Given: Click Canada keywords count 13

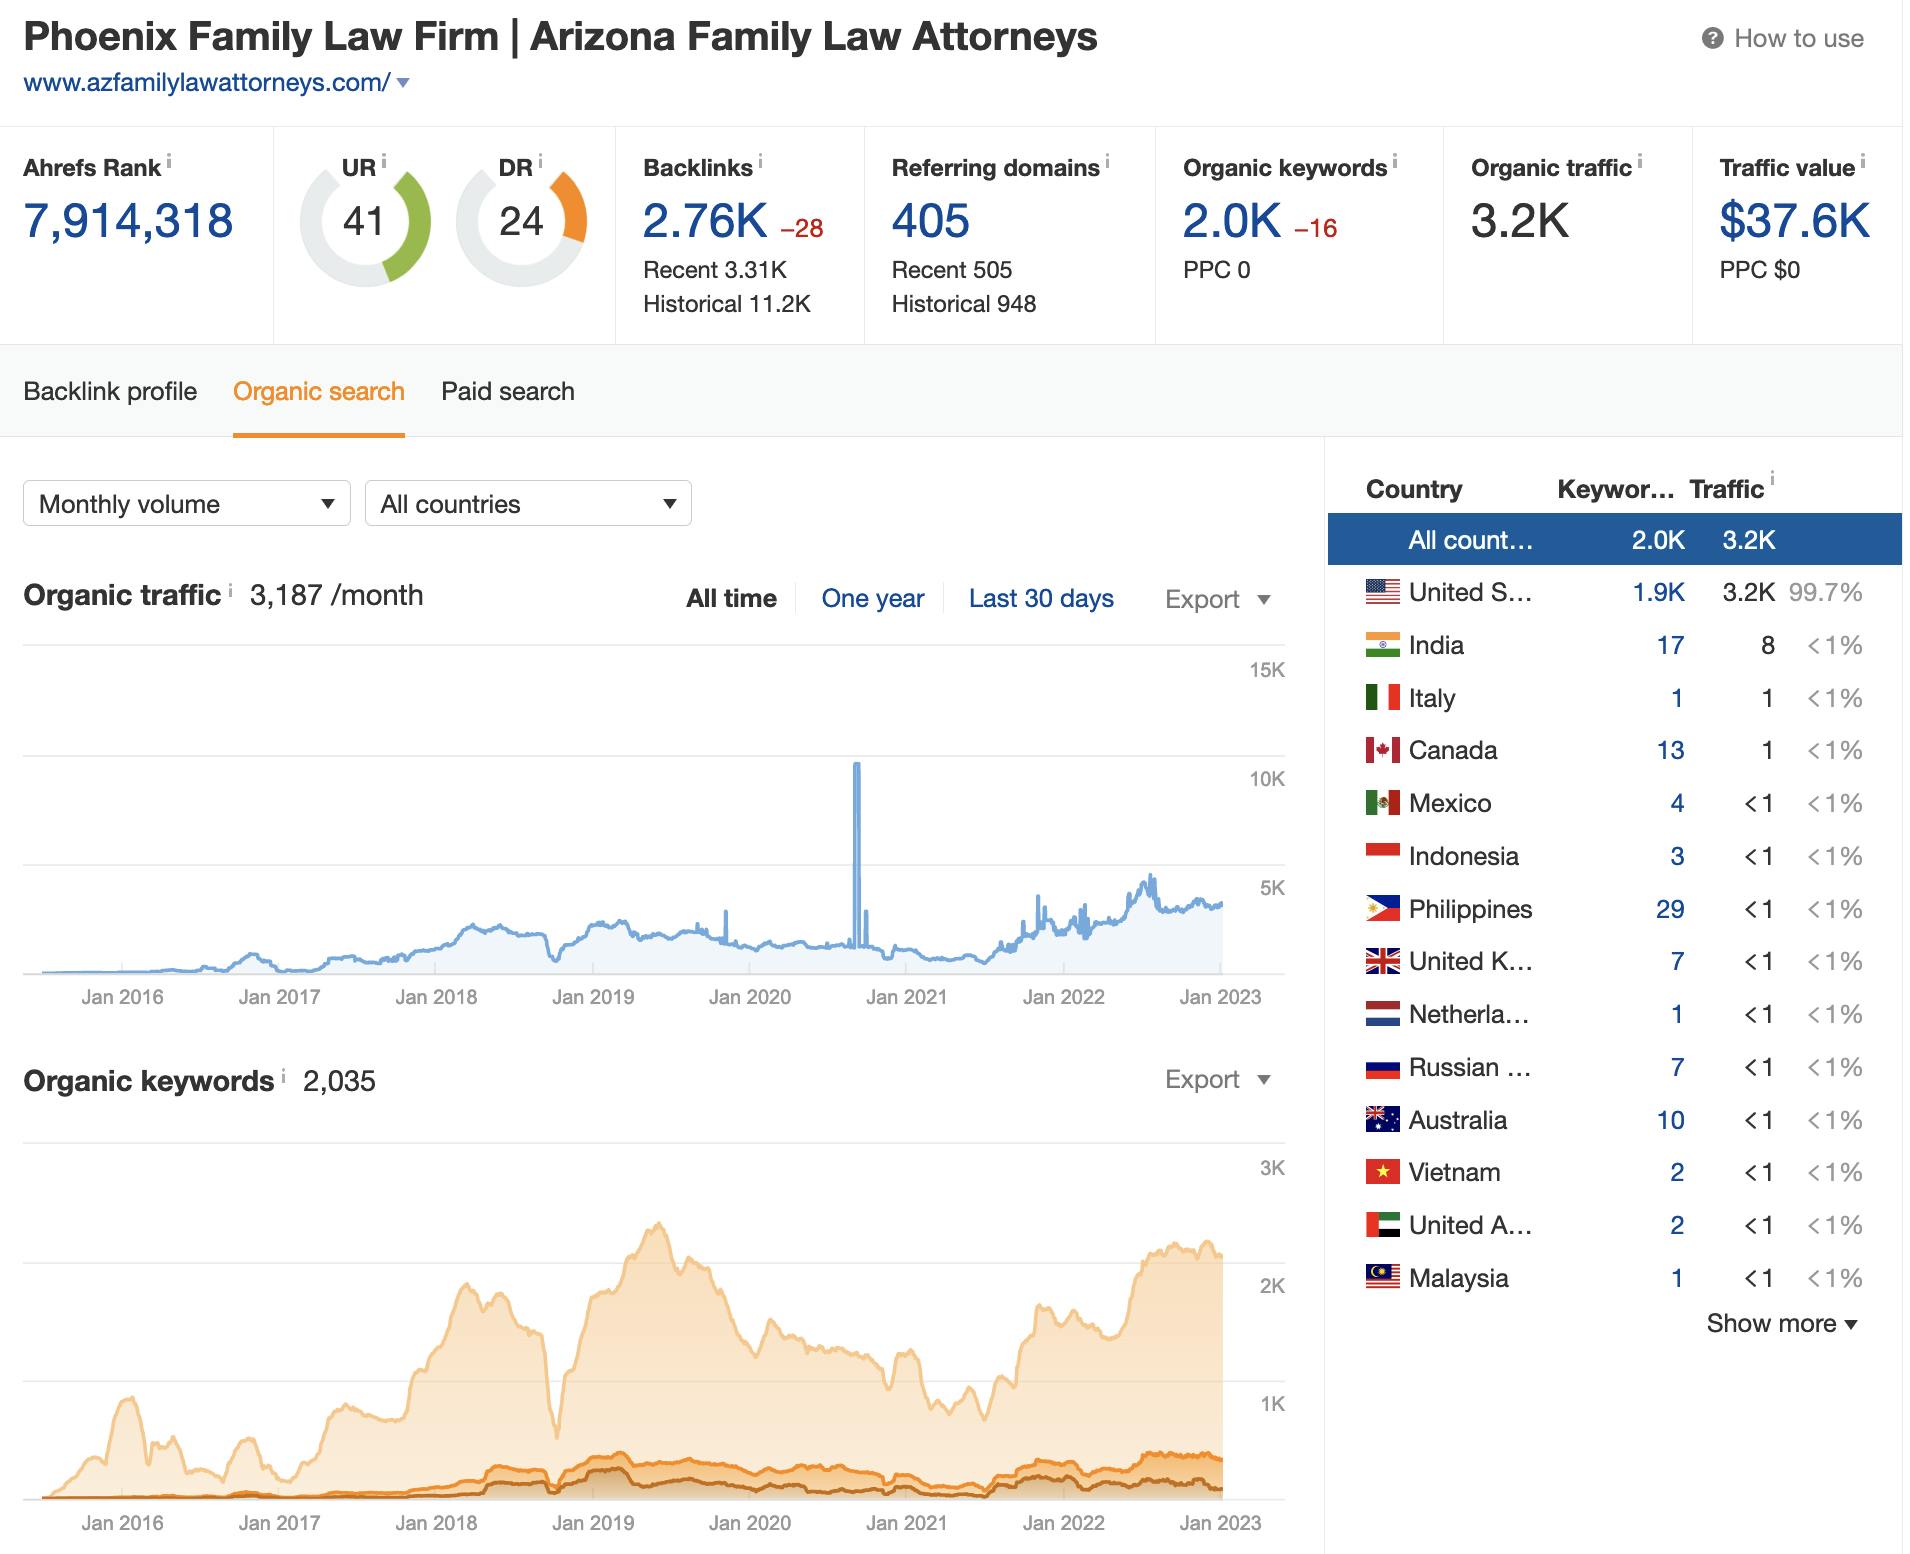Looking at the screenshot, I should point(1670,750).
